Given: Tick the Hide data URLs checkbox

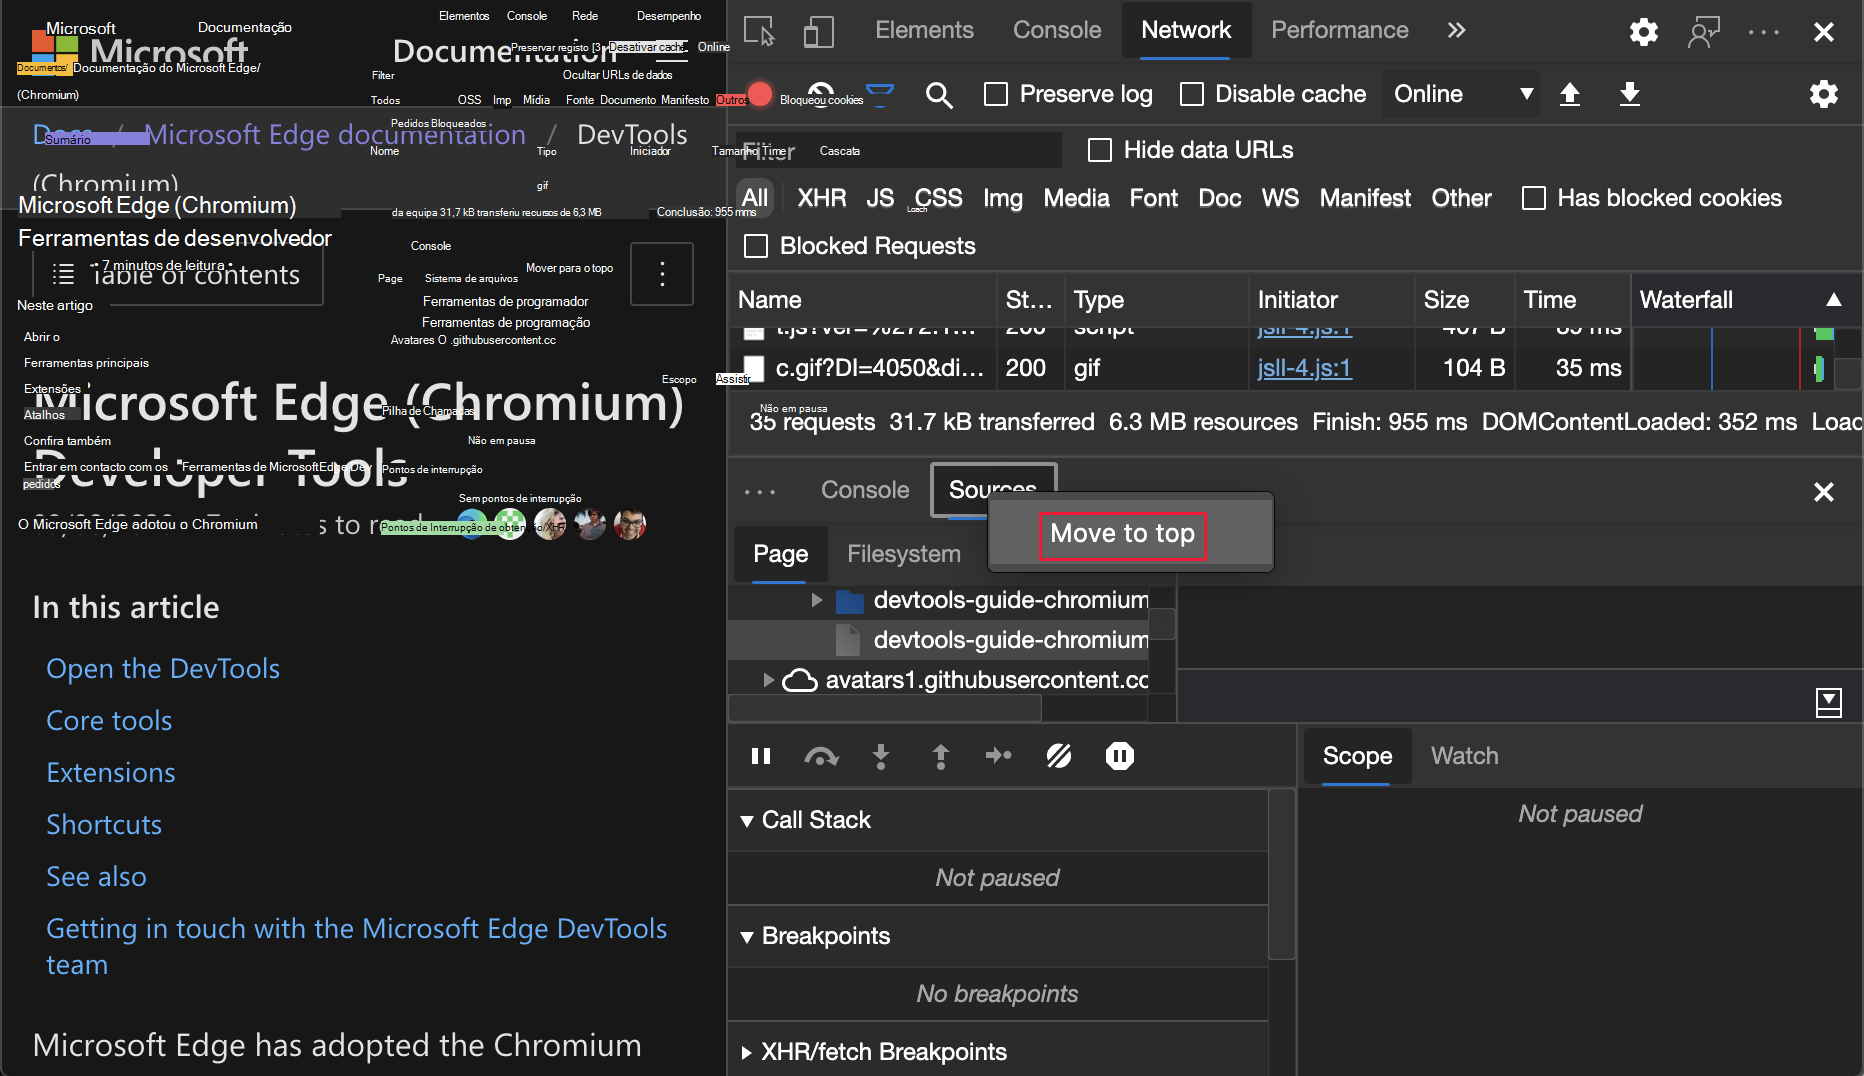Looking at the screenshot, I should pos(1100,150).
